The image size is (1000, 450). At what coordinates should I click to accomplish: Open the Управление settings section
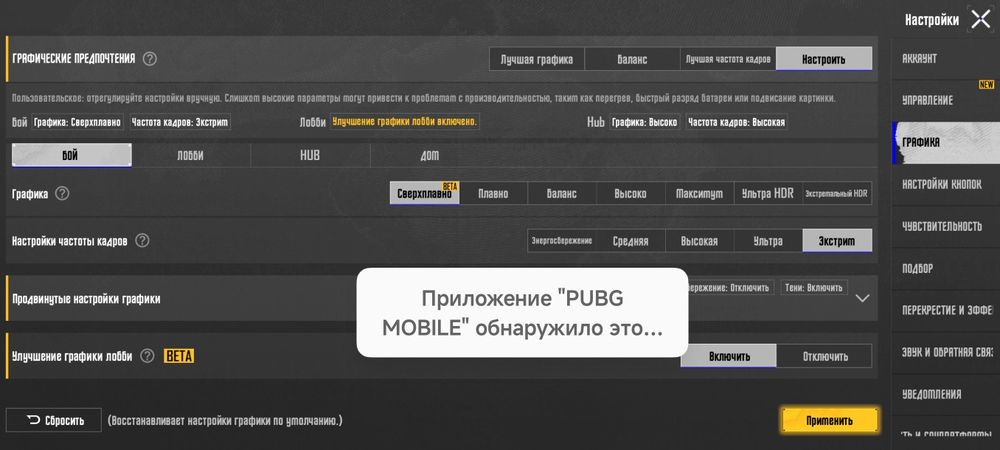[x=946, y=101]
